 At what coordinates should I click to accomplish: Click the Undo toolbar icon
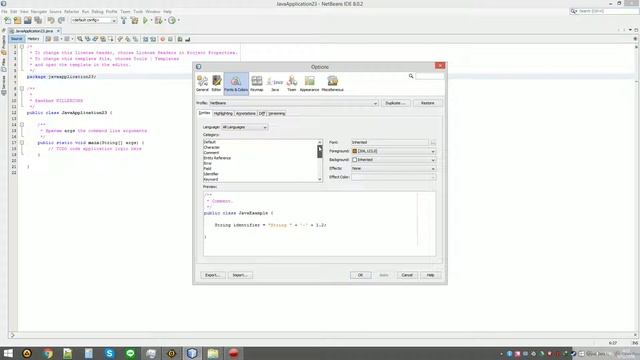51,20
